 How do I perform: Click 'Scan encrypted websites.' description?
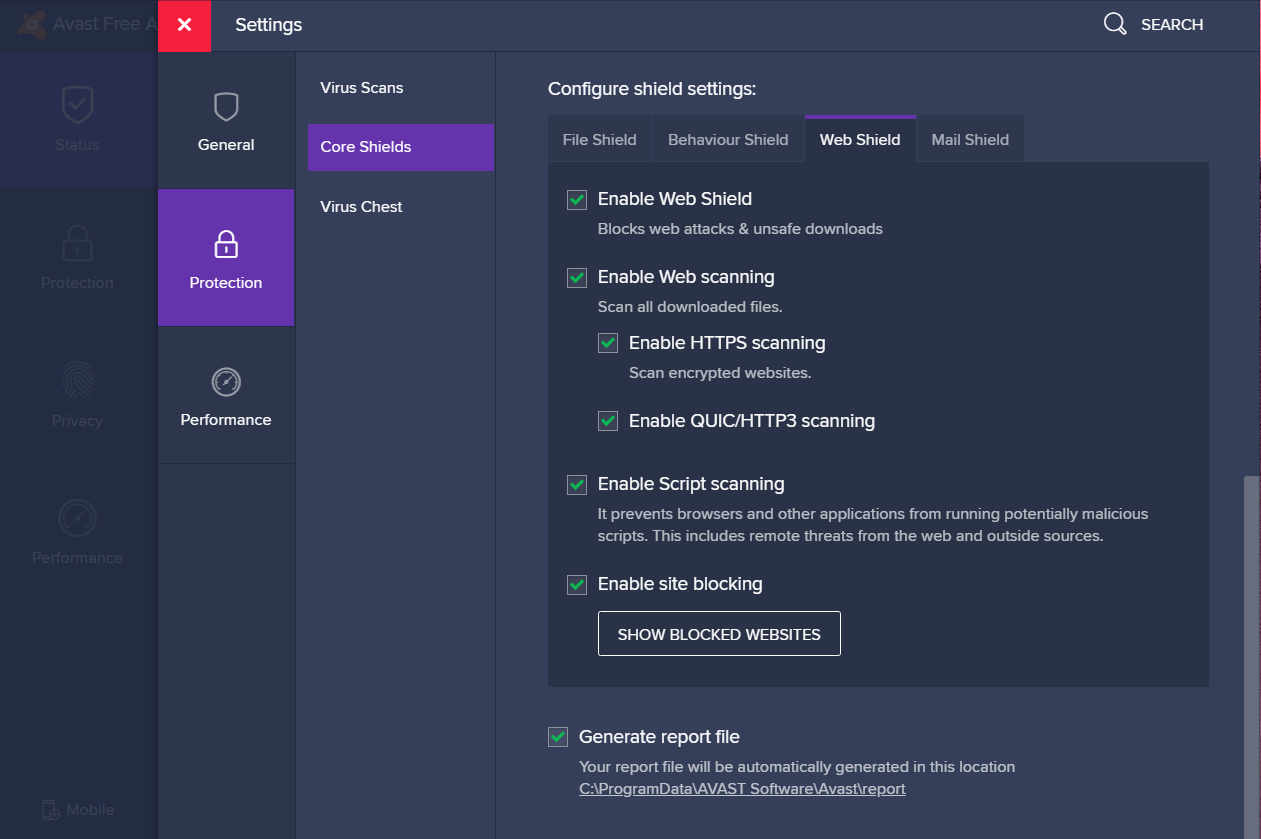coord(720,373)
